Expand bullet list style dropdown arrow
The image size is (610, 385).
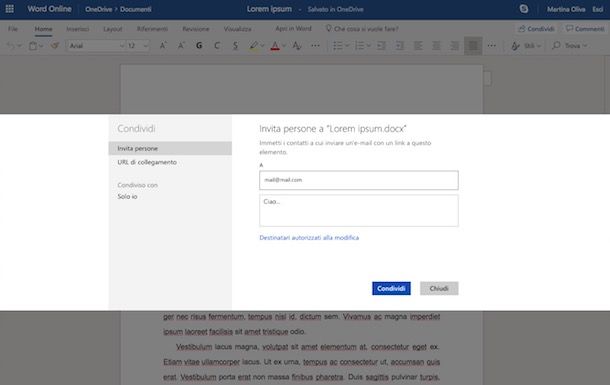tap(347, 46)
